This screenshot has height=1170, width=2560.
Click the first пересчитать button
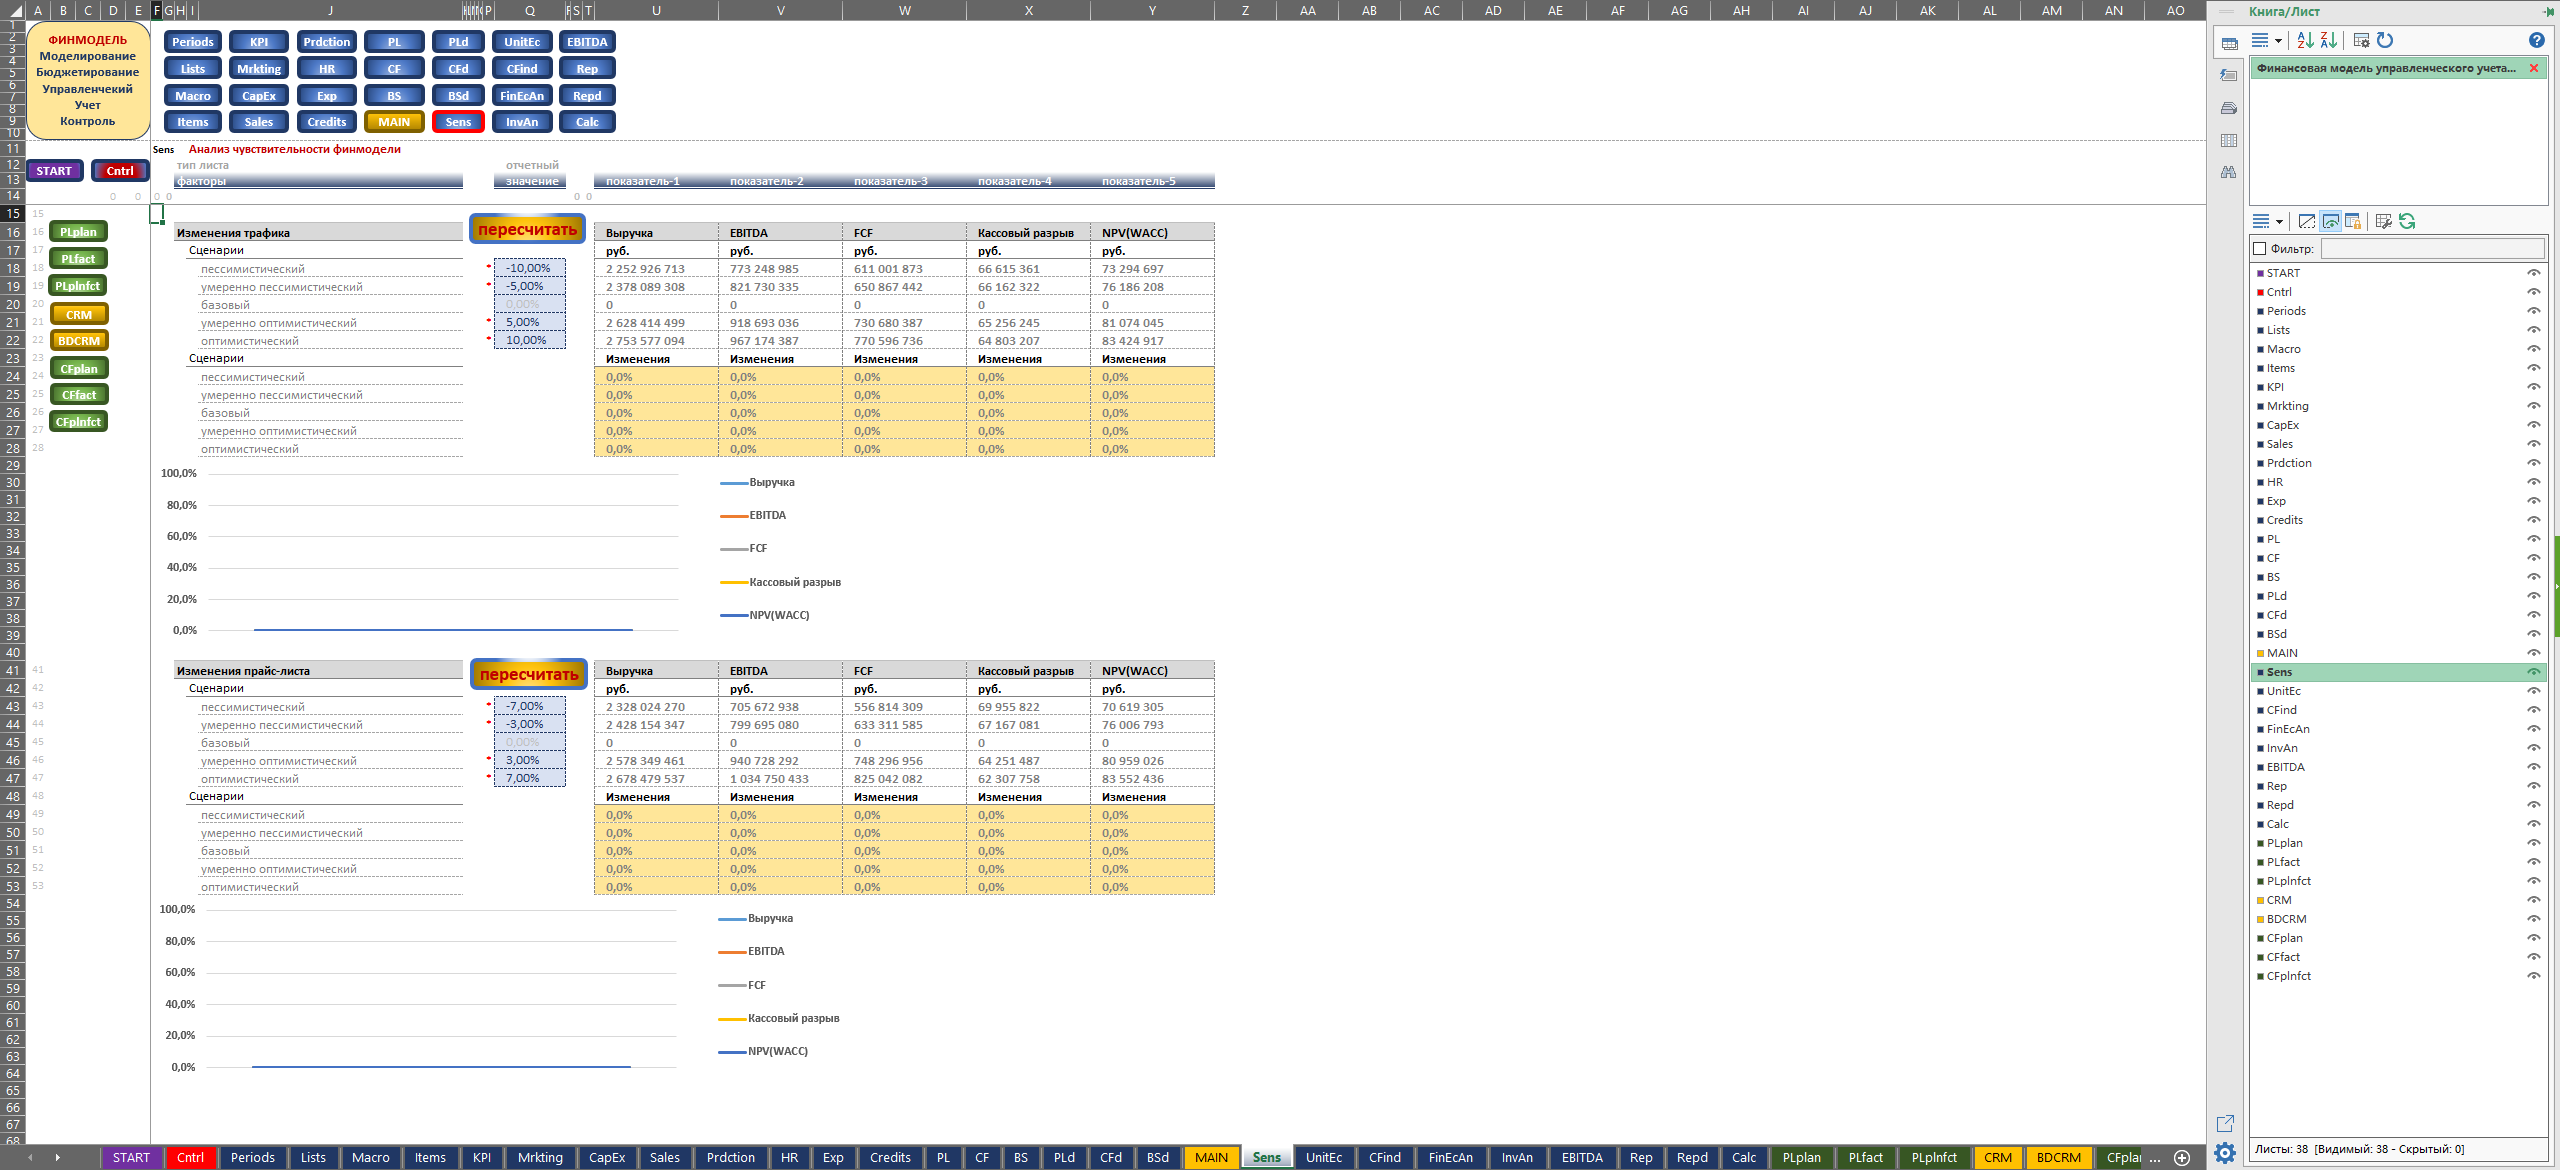tap(527, 229)
